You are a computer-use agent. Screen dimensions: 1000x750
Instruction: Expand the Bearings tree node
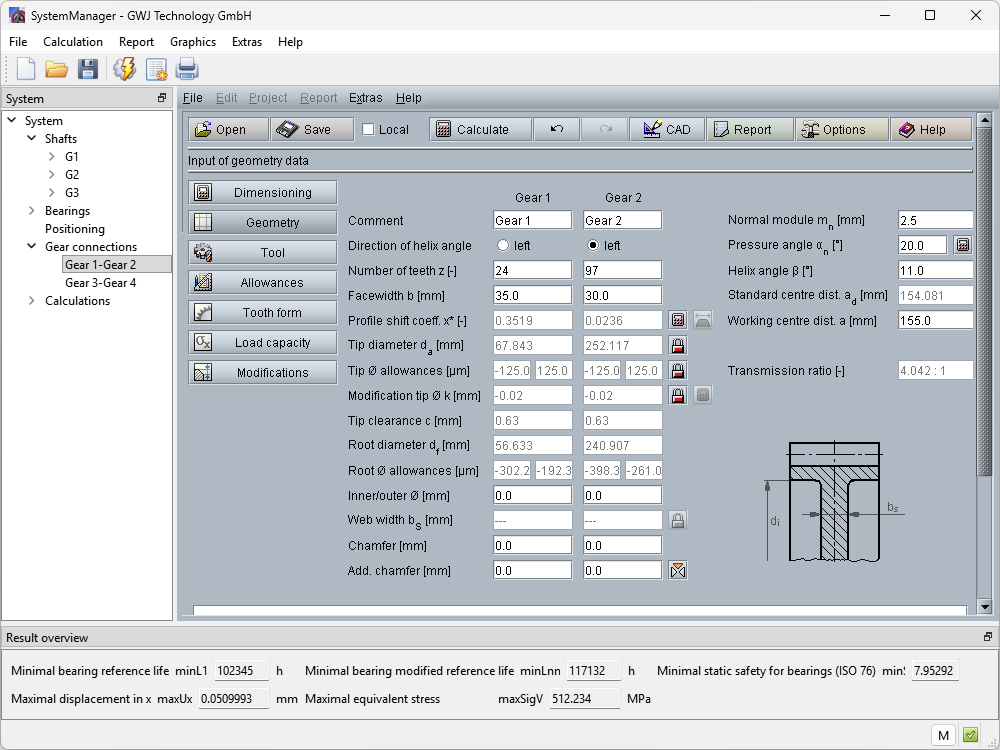[32, 211]
